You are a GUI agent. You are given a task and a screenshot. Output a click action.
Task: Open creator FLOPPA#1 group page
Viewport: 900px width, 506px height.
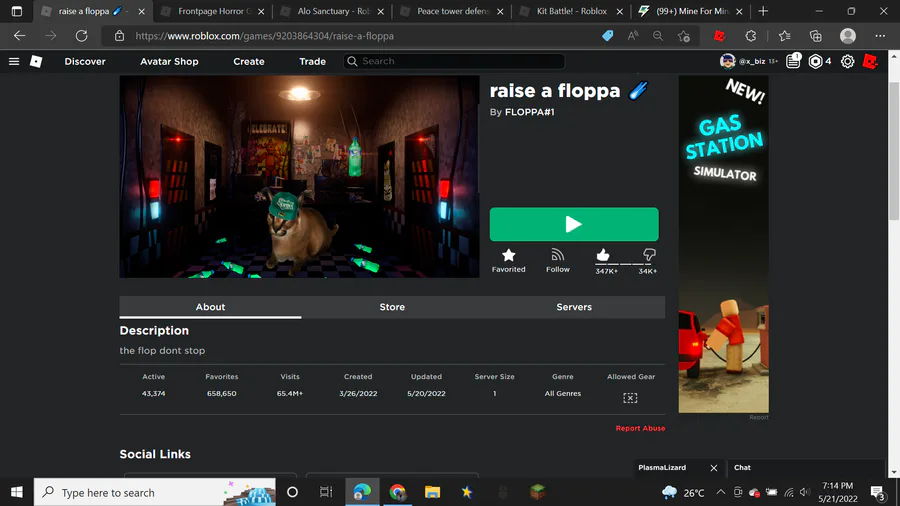(529, 112)
